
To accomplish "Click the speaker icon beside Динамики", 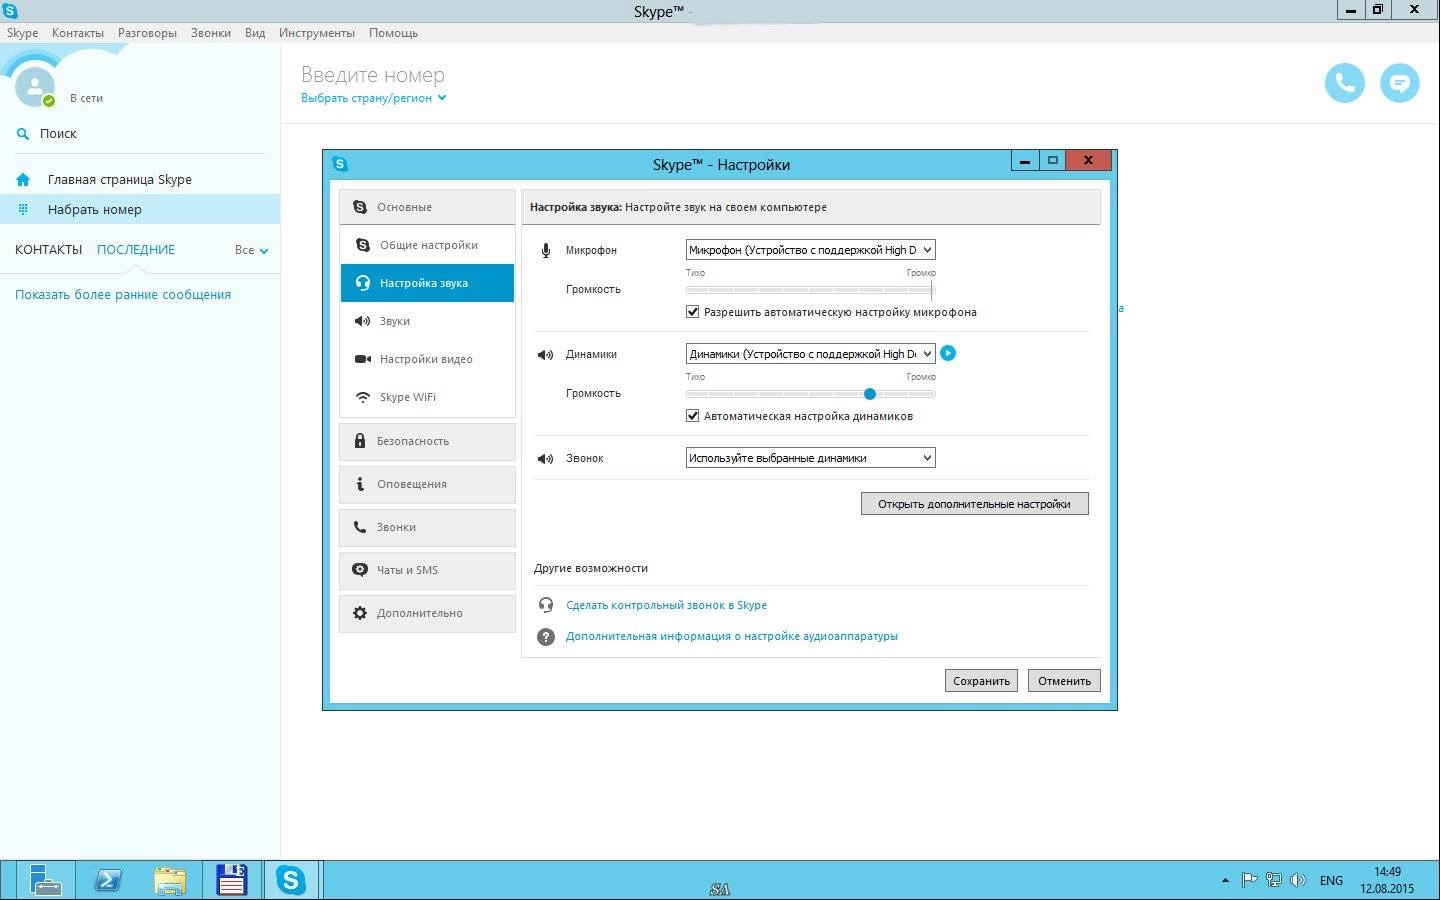I will (x=545, y=354).
